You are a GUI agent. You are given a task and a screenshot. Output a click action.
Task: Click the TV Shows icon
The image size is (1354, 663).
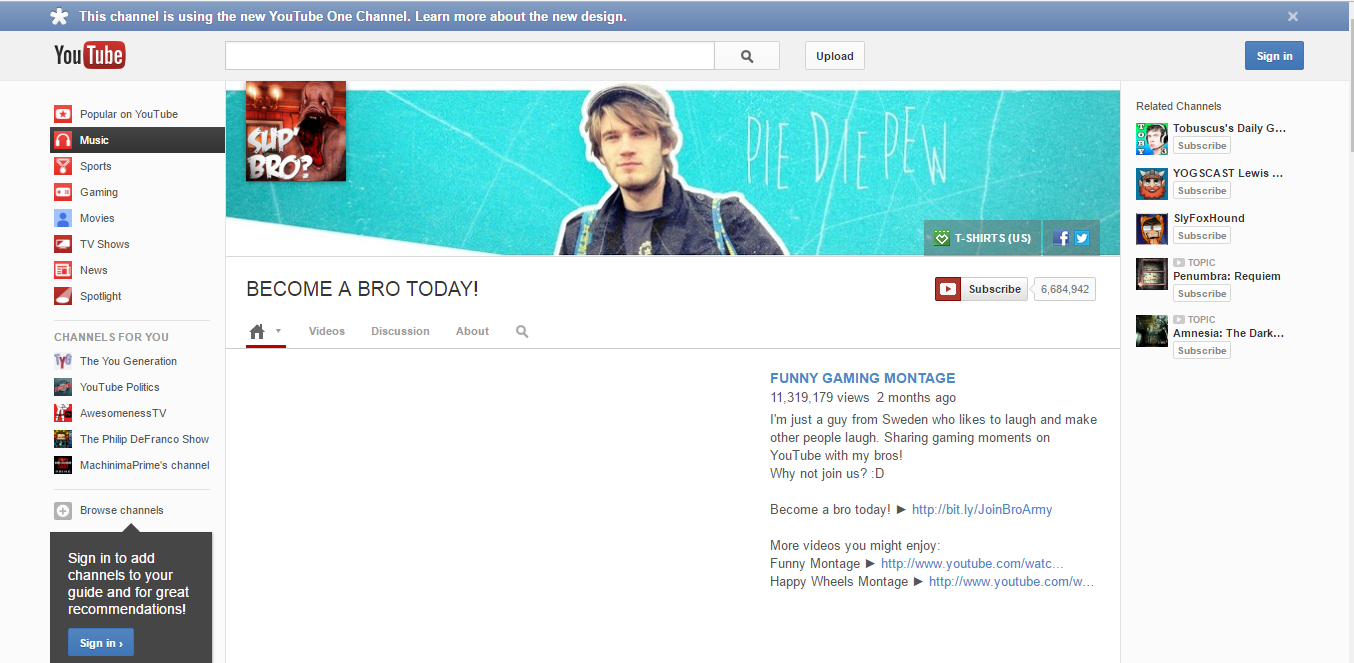63,244
